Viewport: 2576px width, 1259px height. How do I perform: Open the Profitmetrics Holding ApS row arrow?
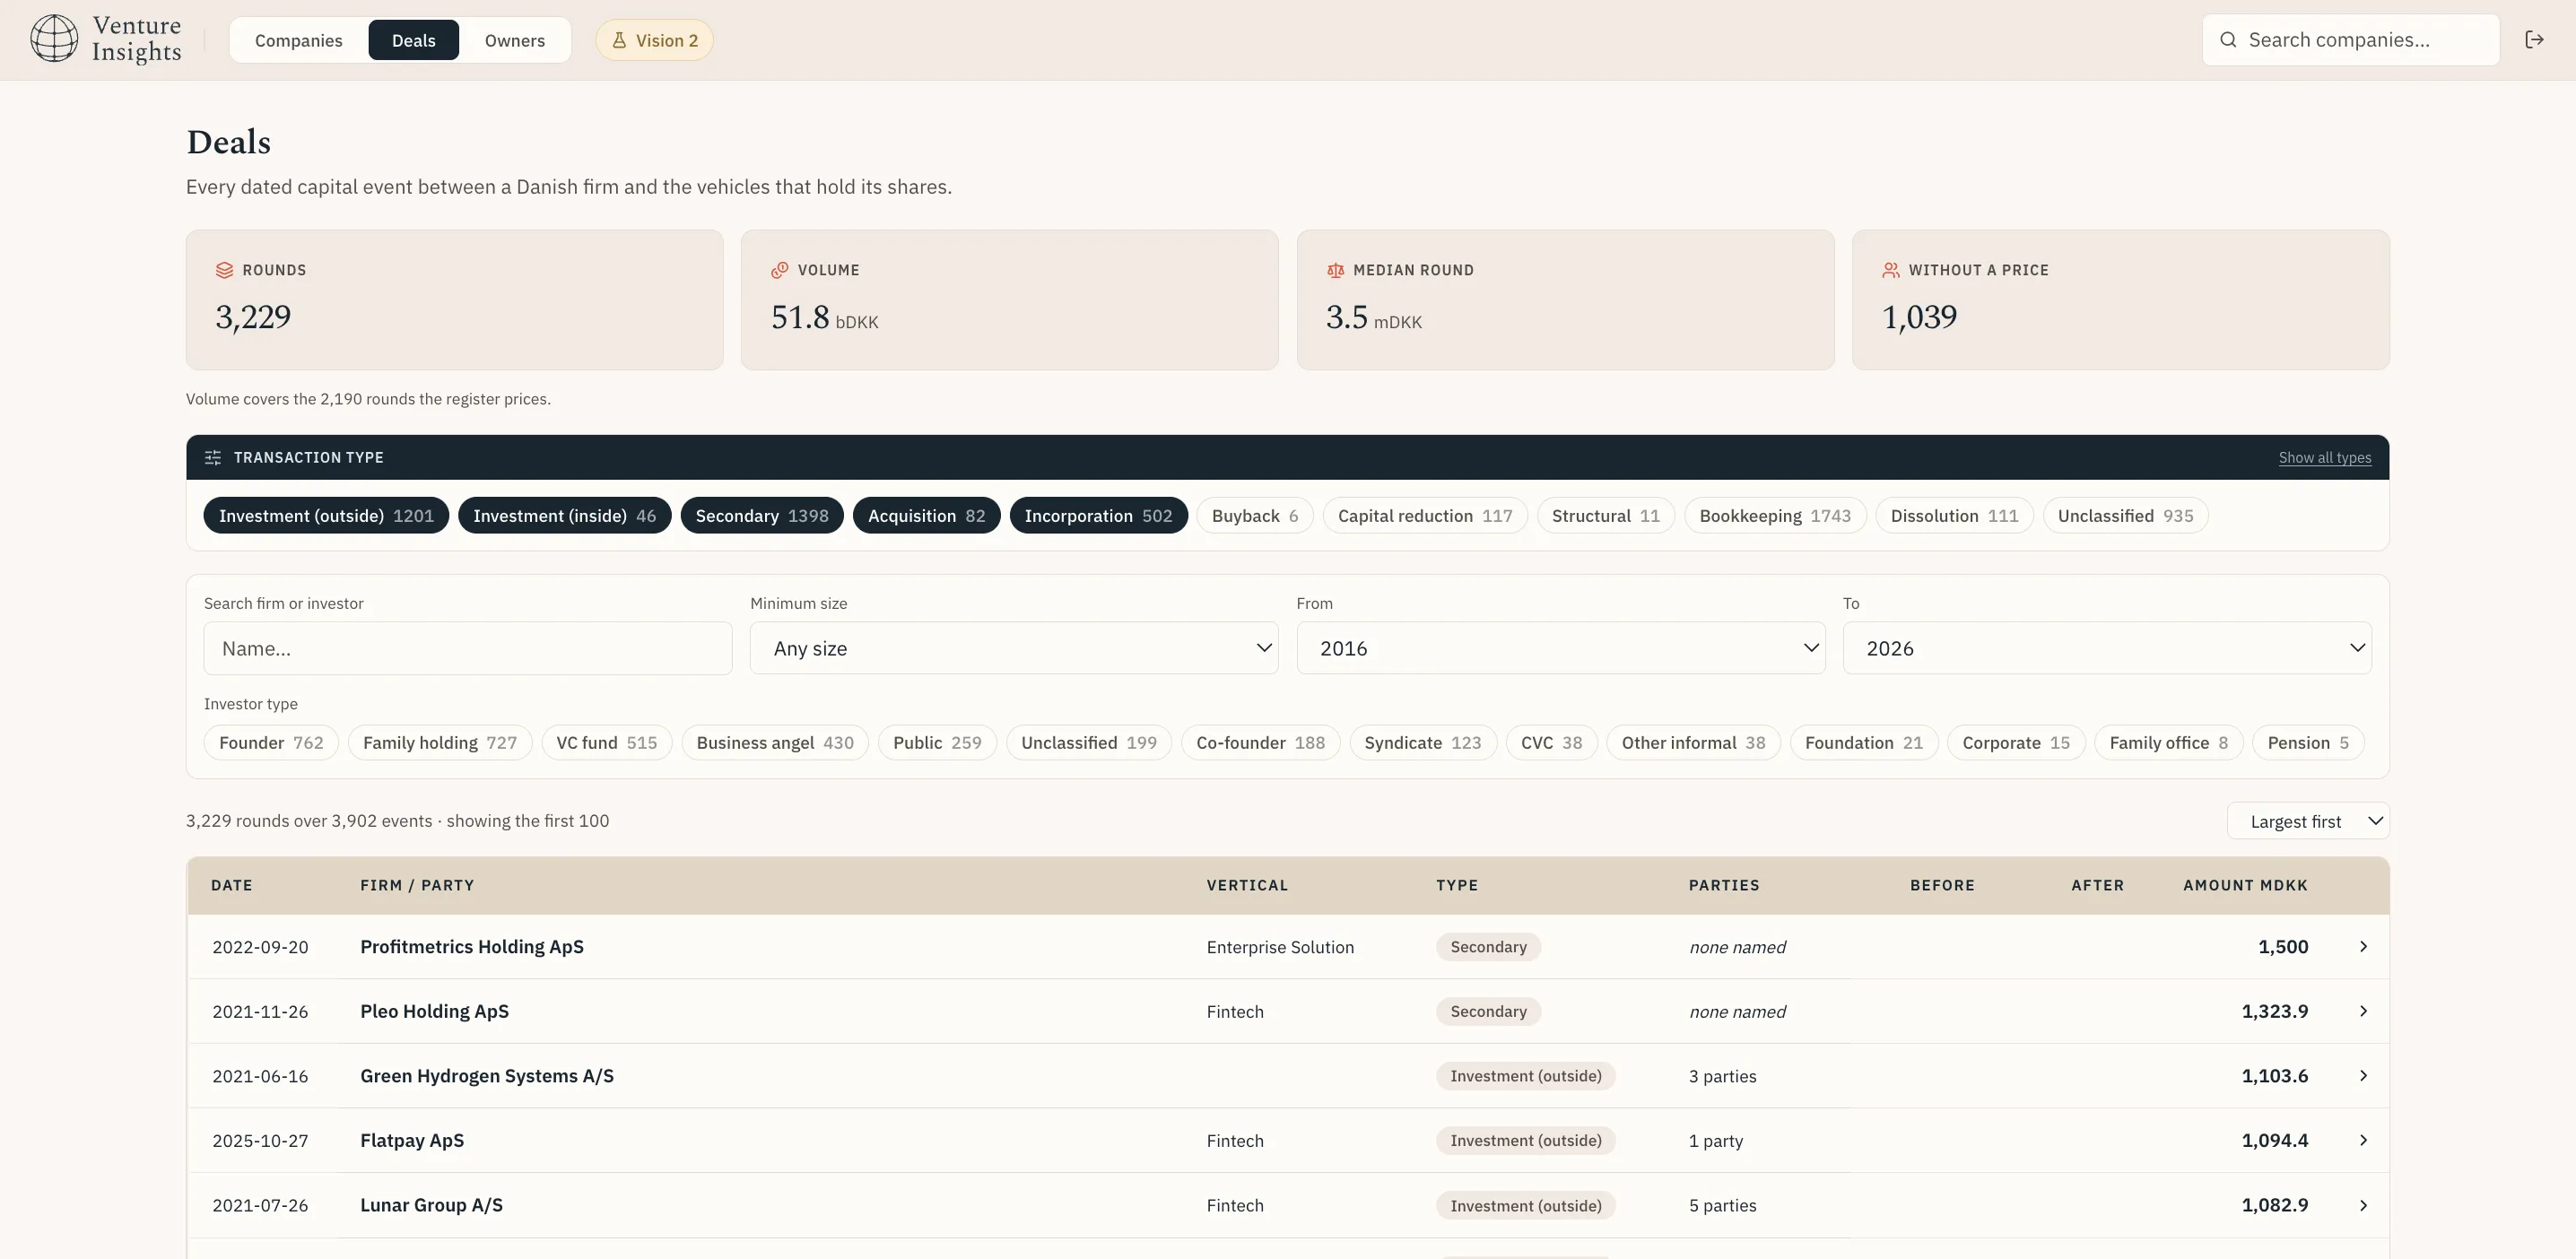point(2363,946)
